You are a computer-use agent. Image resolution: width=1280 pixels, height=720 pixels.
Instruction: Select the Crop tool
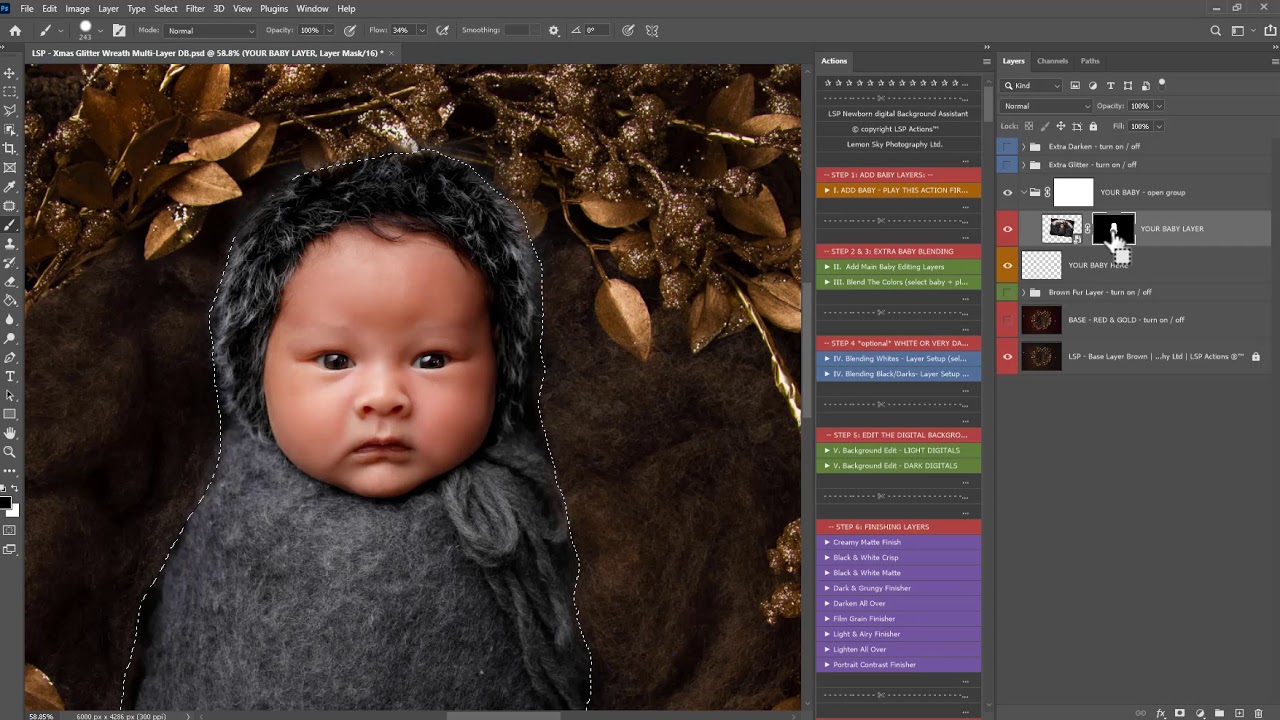coord(10,149)
